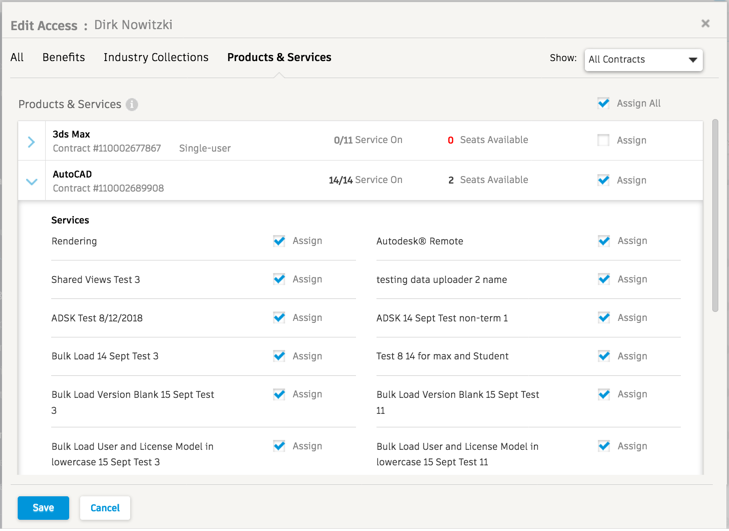
Task: Uncheck Assign for AutoCAD
Action: [x=603, y=180]
